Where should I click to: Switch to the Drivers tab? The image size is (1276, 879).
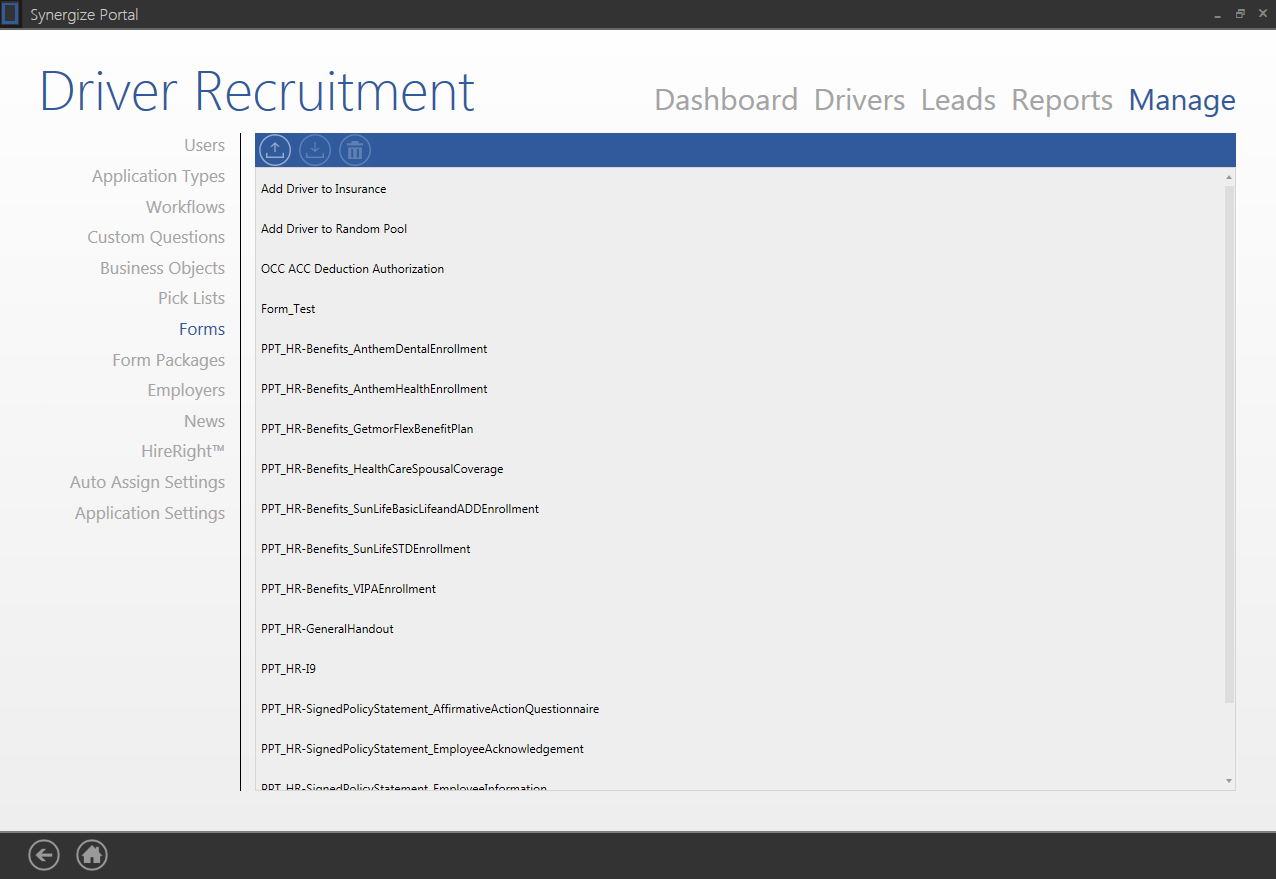point(859,100)
